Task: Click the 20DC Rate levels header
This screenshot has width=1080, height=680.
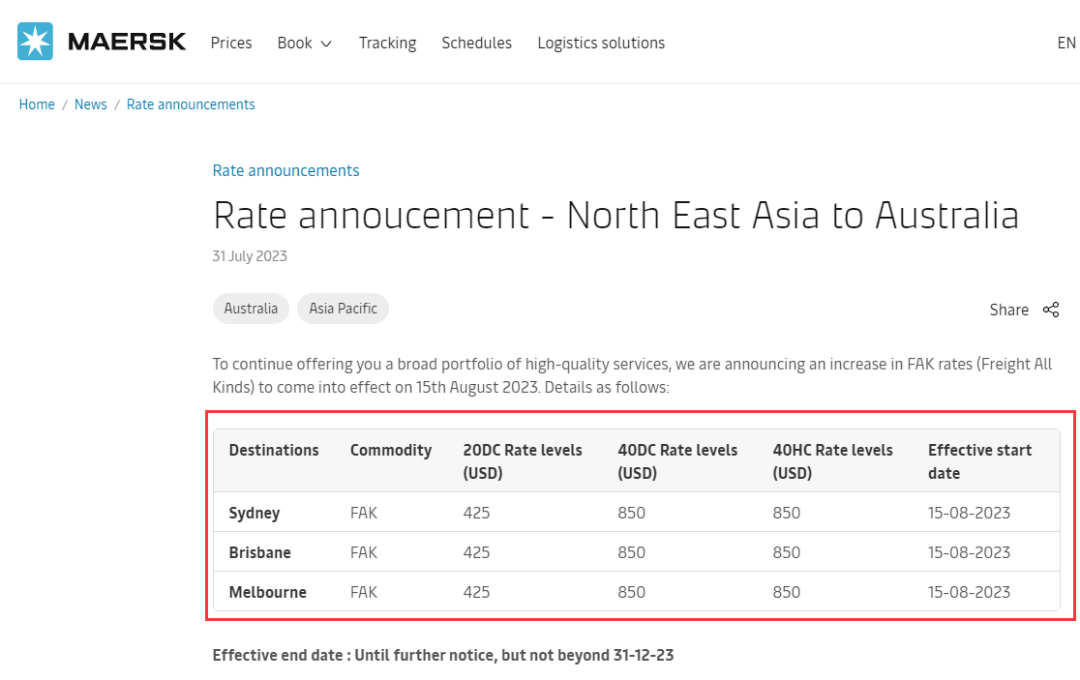Action: (x=523, y=462)
